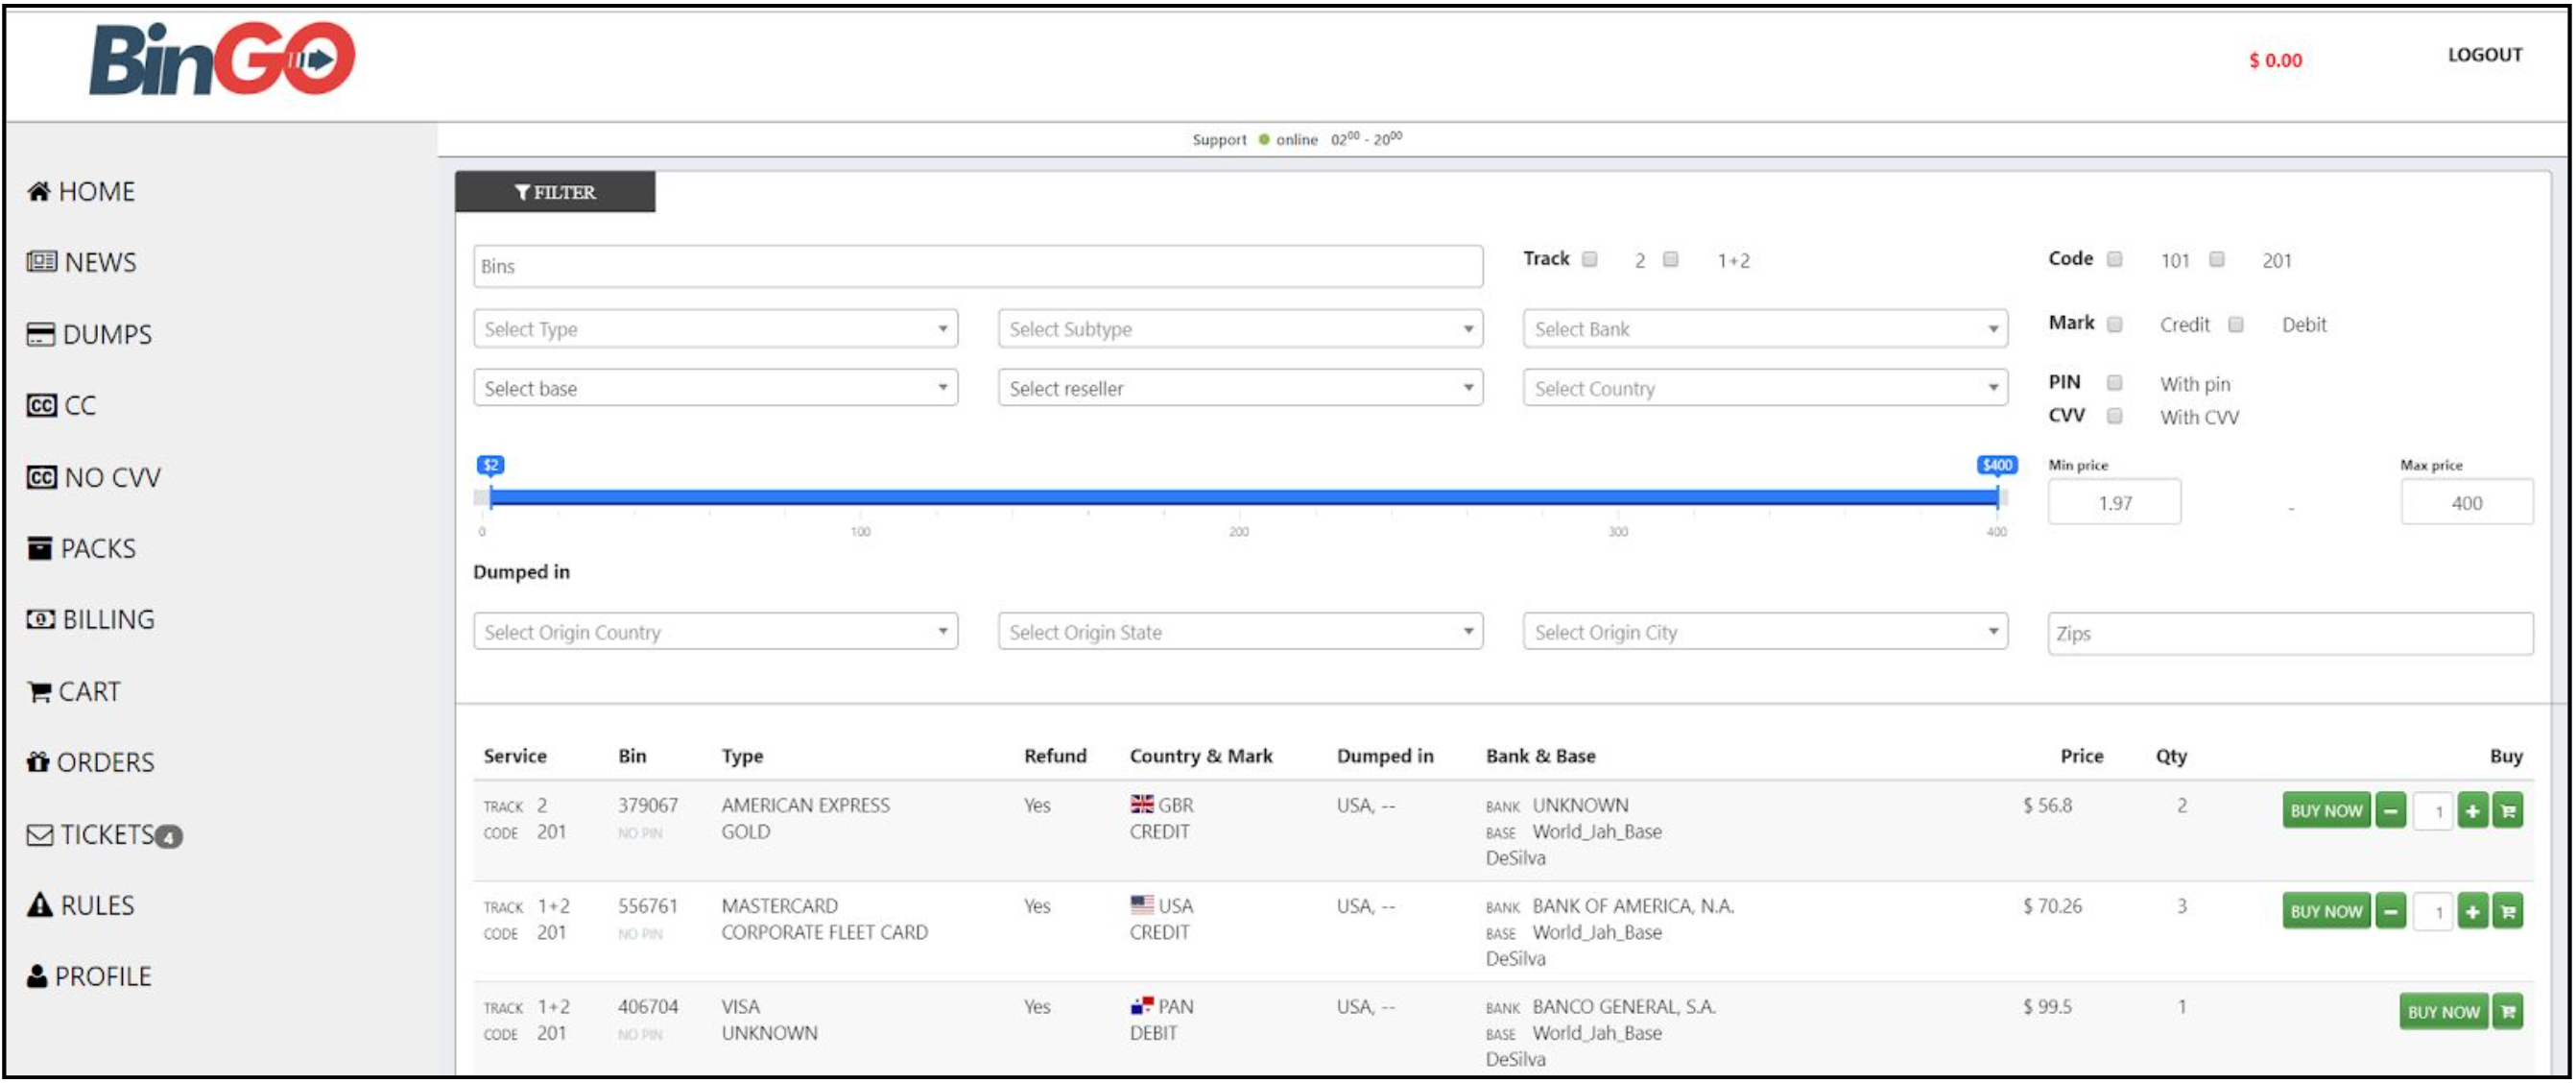Select NO CVV in the sidebar
This screenshot has width=2576, height=1083.
click(x=94, y=478)
